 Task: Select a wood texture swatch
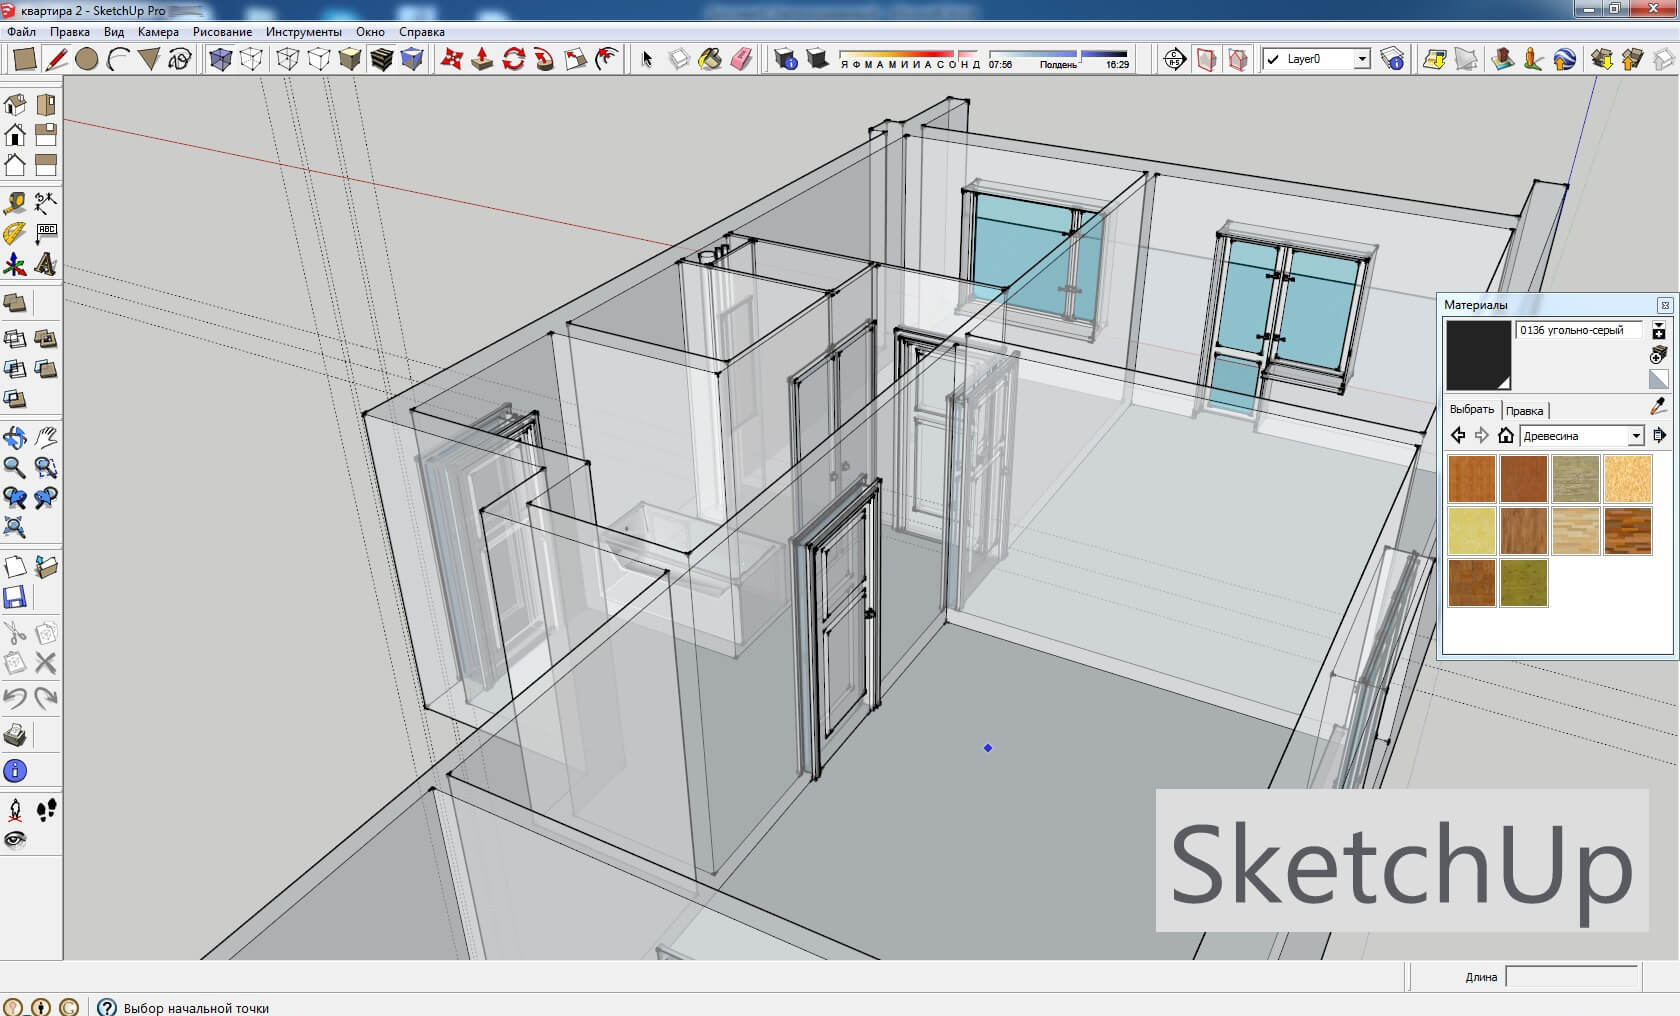(x=1470, y=478)
